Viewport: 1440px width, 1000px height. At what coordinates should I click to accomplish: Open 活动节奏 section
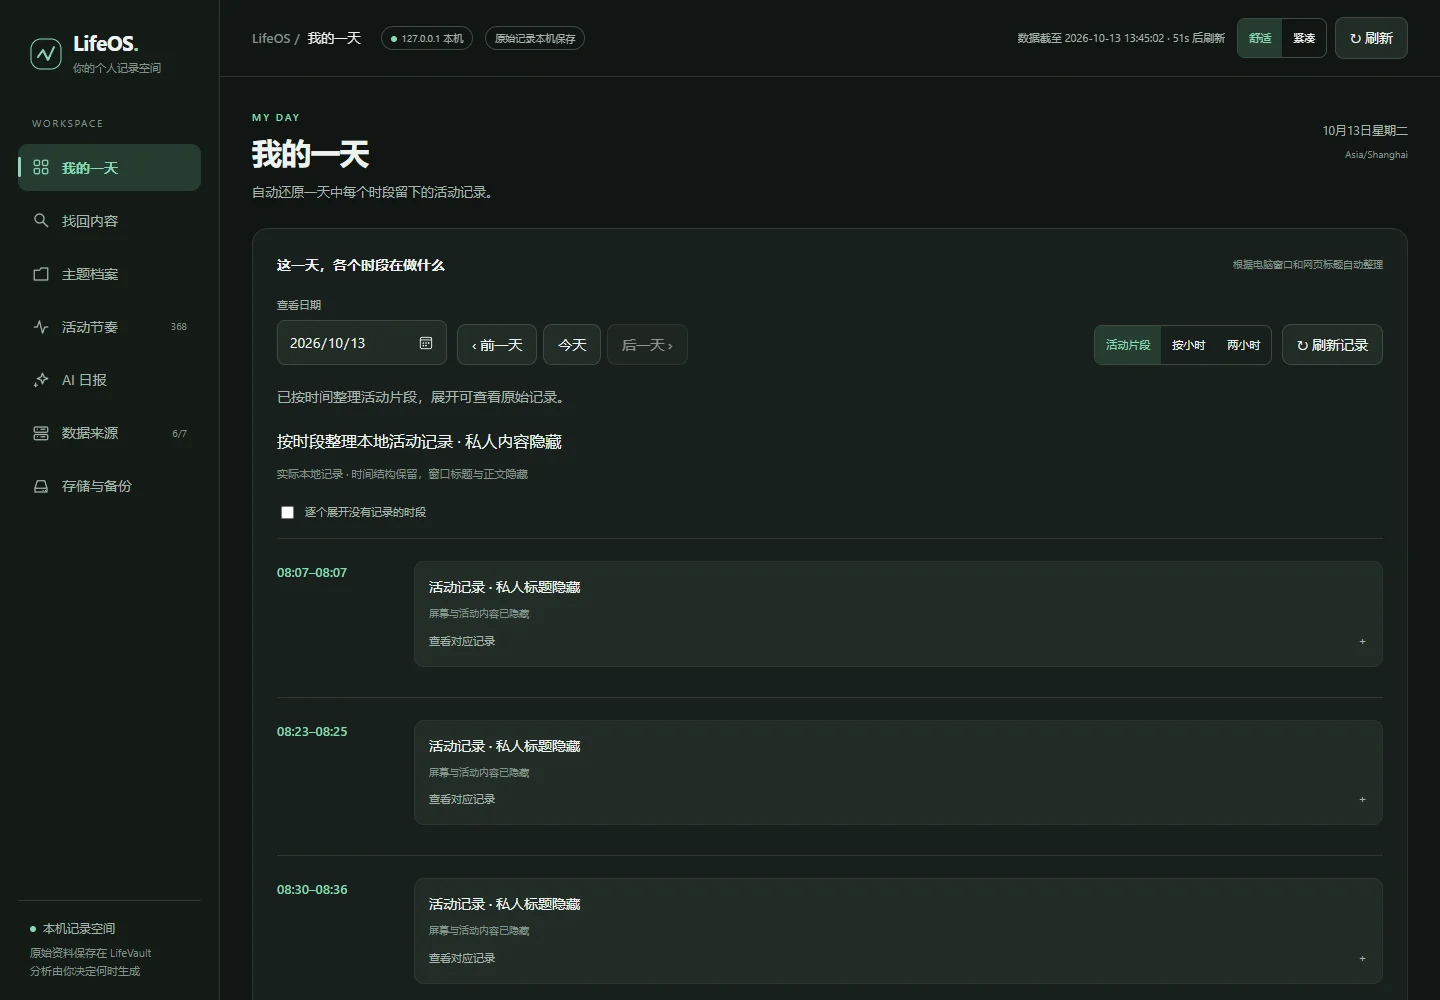pos(109,326)
